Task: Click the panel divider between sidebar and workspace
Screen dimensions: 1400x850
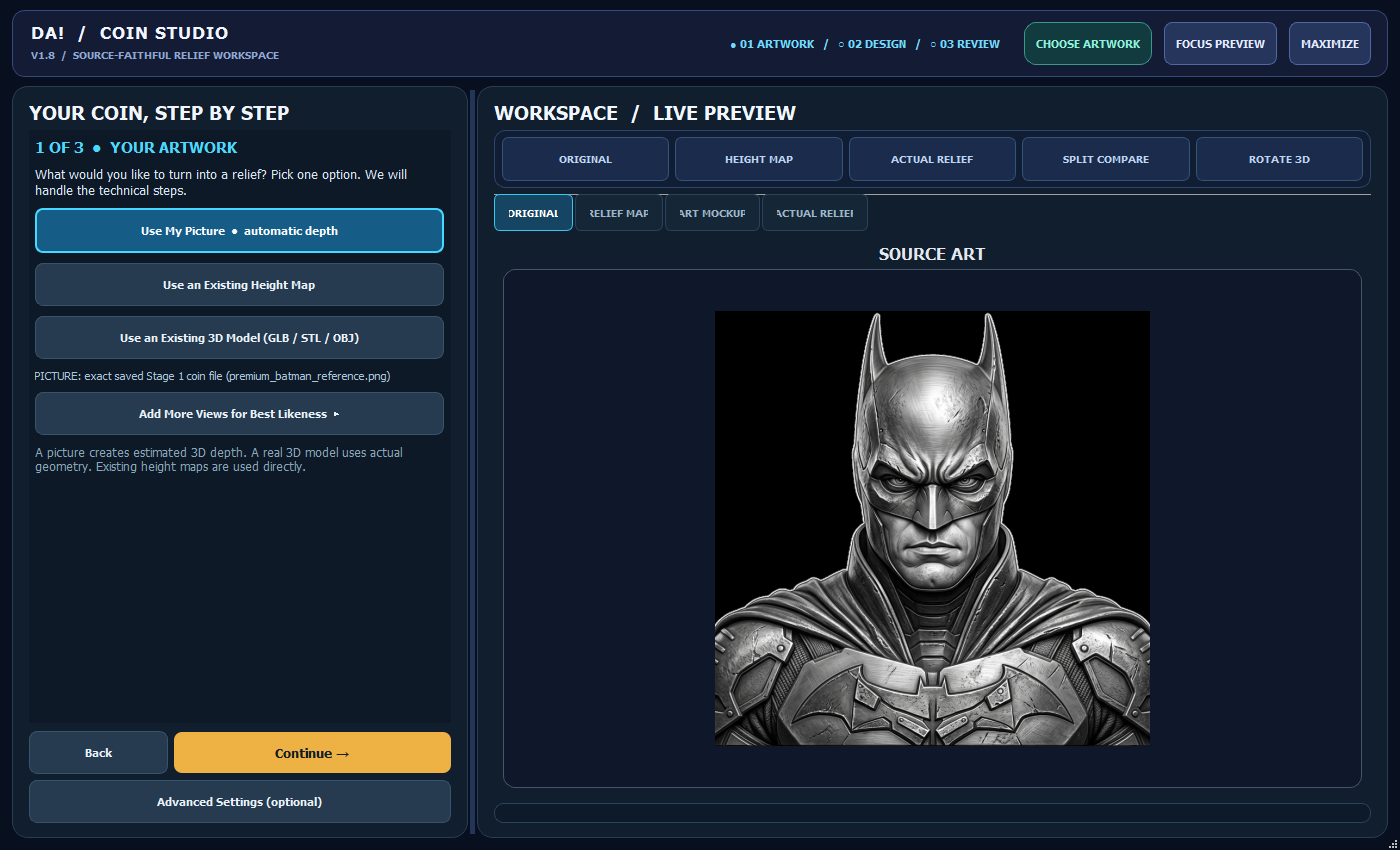Action: (x=472, y=463)
